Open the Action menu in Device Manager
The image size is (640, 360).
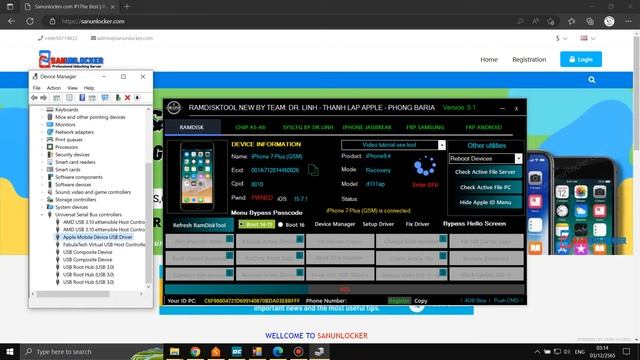53,88
